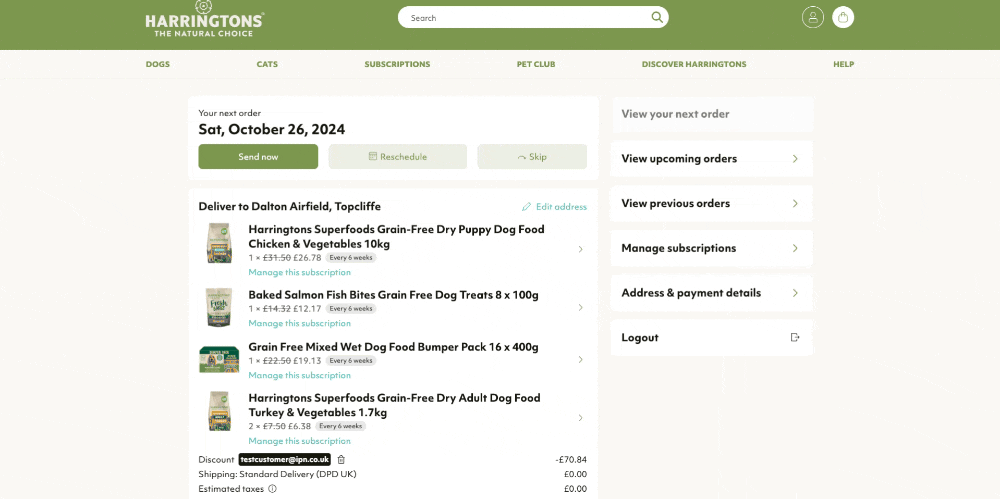Image resolution: width=1000 pixels, height=499 pixels.
Task: Click the search magnifier icon
Action: pyautogui.click(x=656, y=17)
